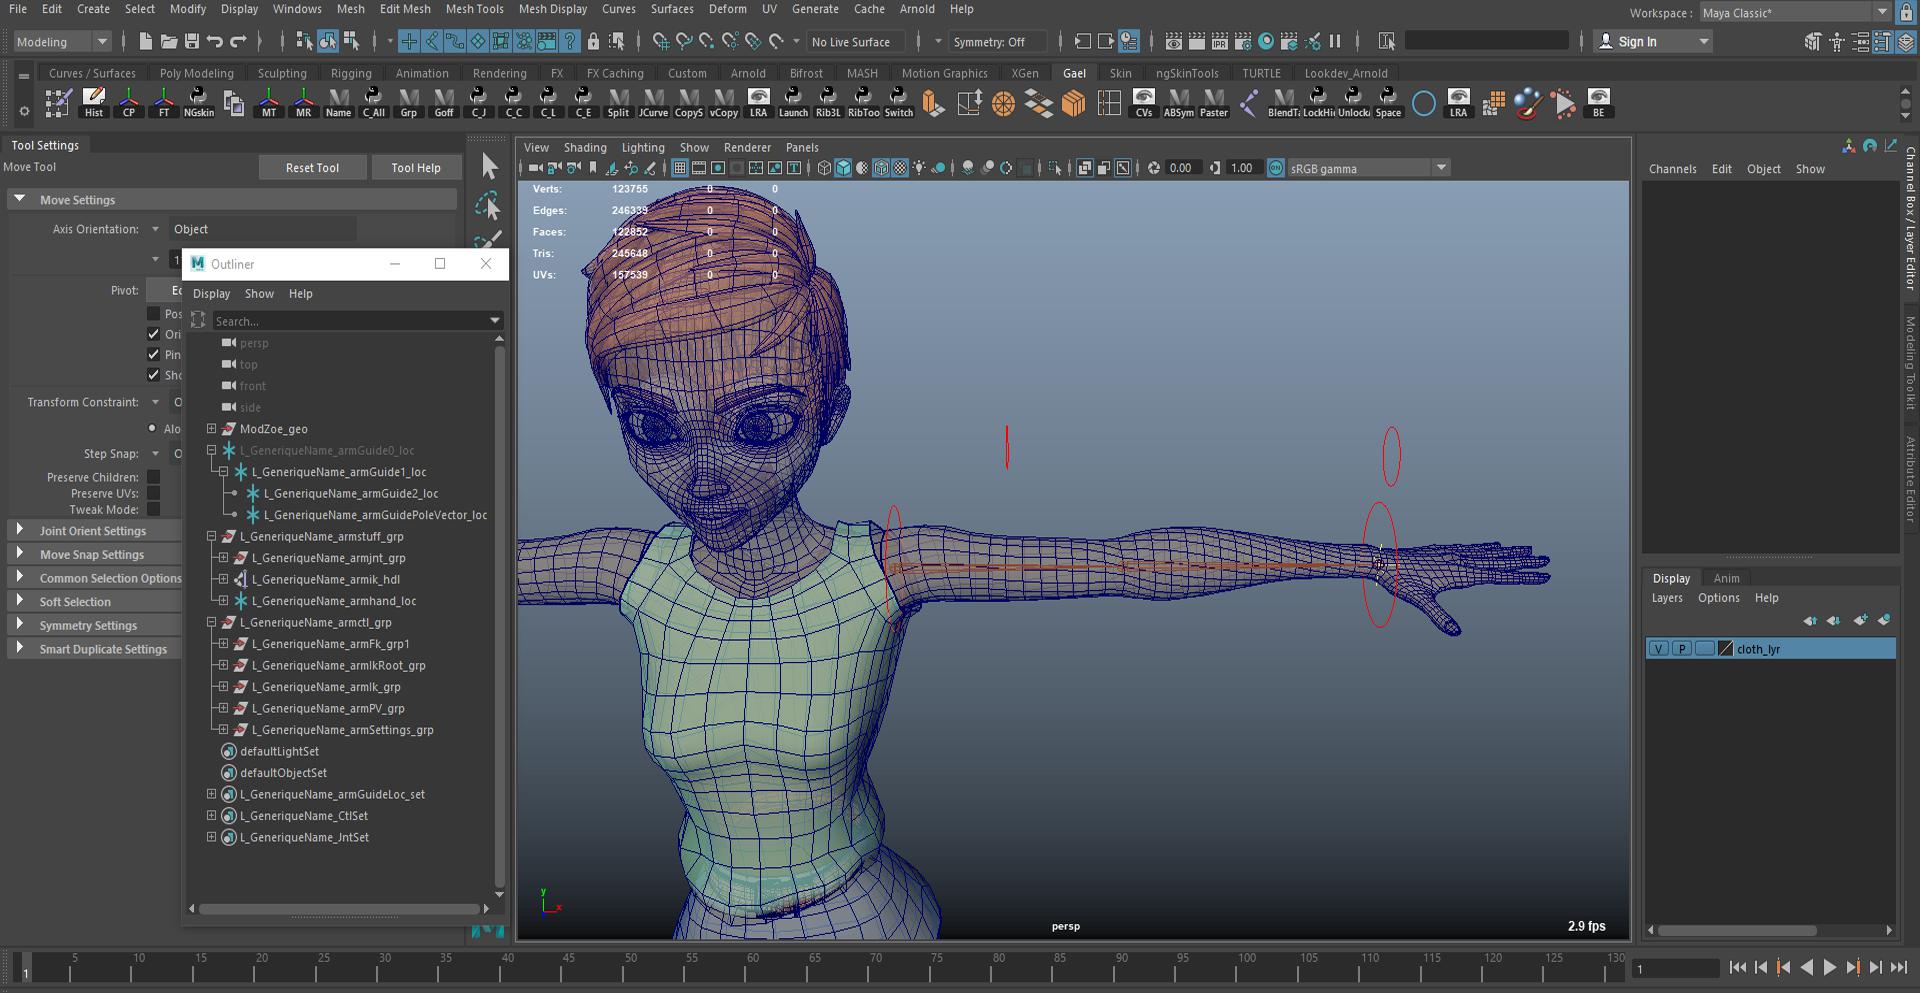Click the Save scene icon
This screenshot has height=993, width=1920.
click(191, 41)
